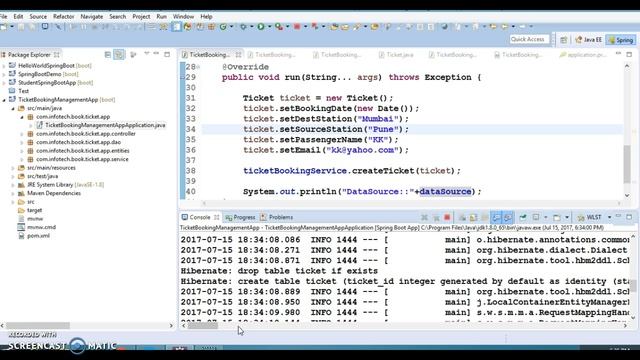Click line 38 createTicket call in editor
640x360 pixels.
coord(351,171)
